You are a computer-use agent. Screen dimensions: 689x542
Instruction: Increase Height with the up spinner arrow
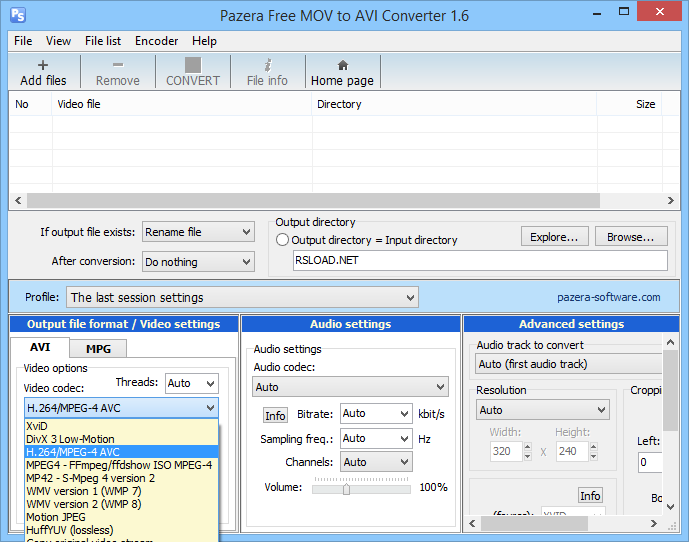(x=594, y=447)
